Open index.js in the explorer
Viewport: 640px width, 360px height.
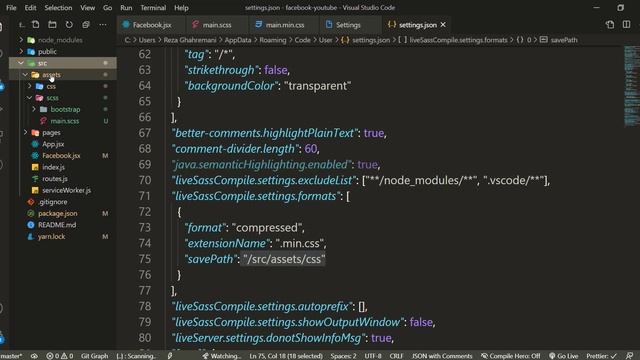(x=53, y=167)
